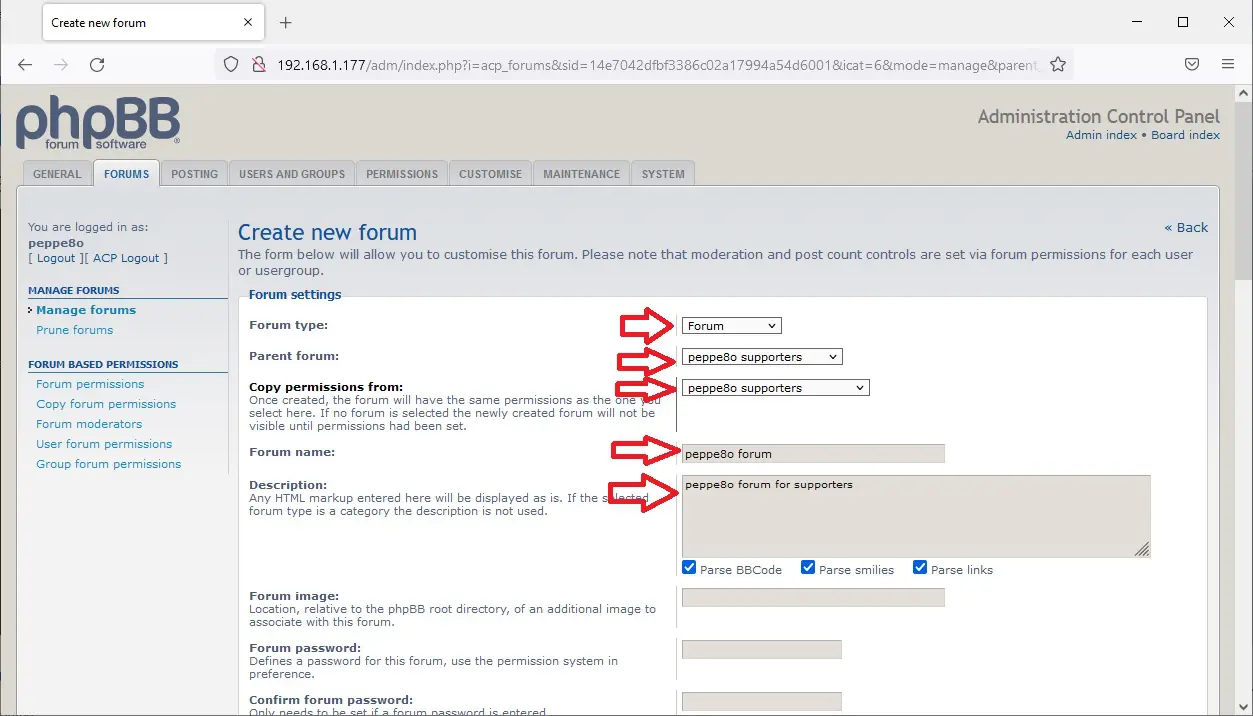The height and width of the screenshot is (716, 1253).
Task: Click the Admin index link
Action: [1101, 135]
